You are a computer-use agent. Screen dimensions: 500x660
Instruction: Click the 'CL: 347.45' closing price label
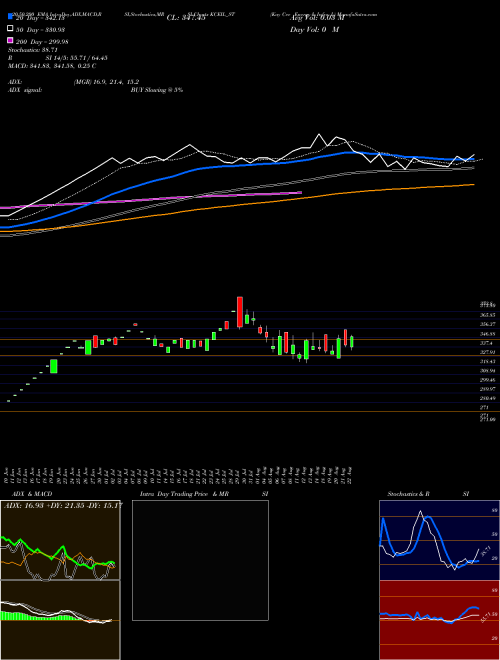pos(186,18)
